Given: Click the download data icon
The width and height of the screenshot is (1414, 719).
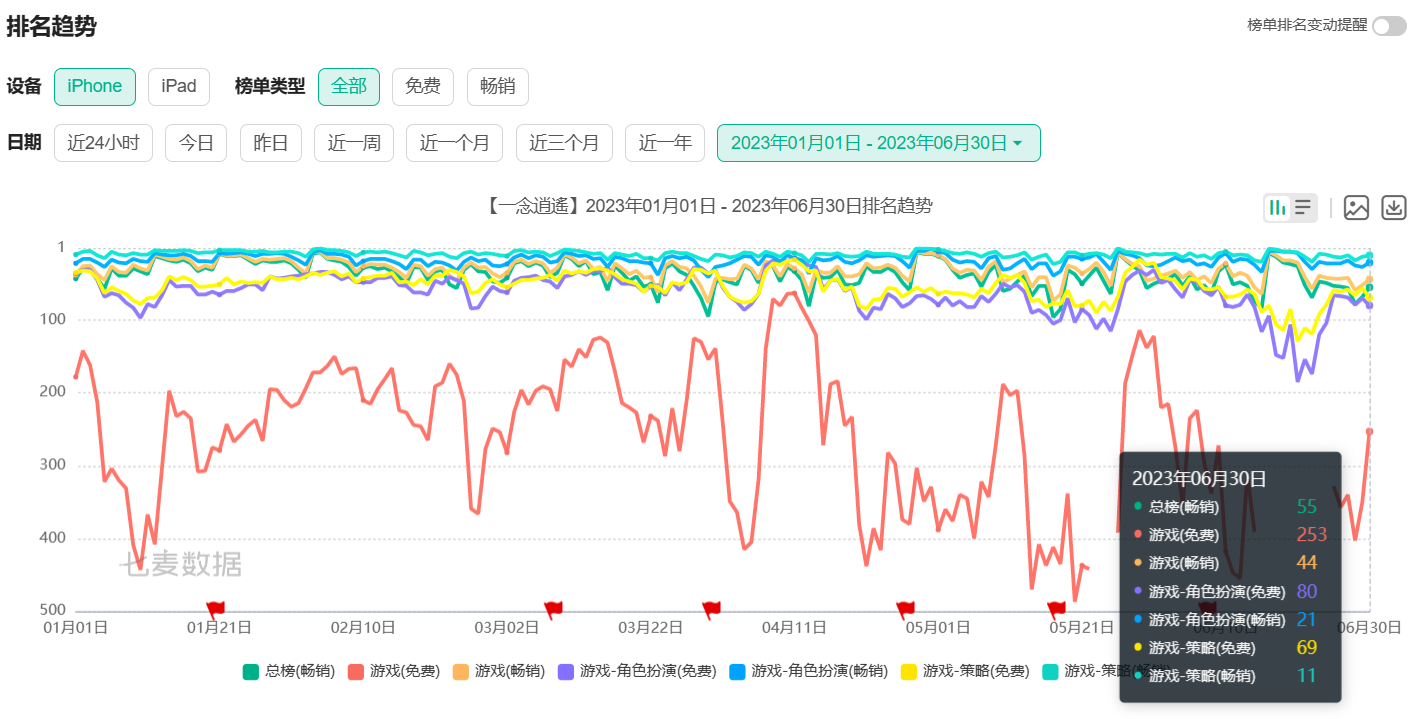Looking at the screenshot, I should click(x=1393, y=208).
